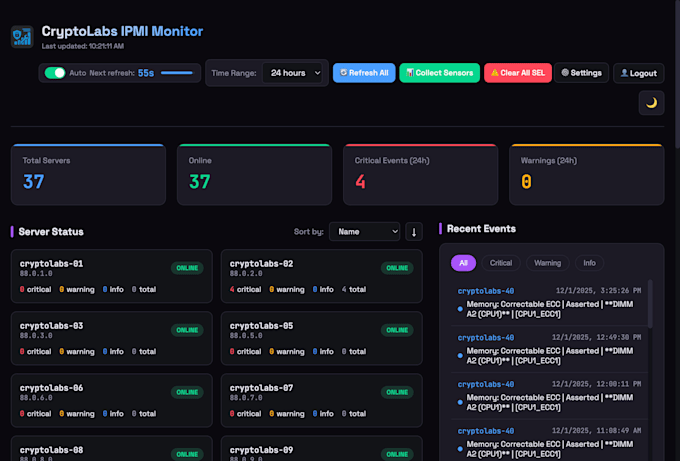Click the IP 88.0.2.0 under cryptolabs-02
The width and height of the screenshot is (680, 461).
click(246, 273)
